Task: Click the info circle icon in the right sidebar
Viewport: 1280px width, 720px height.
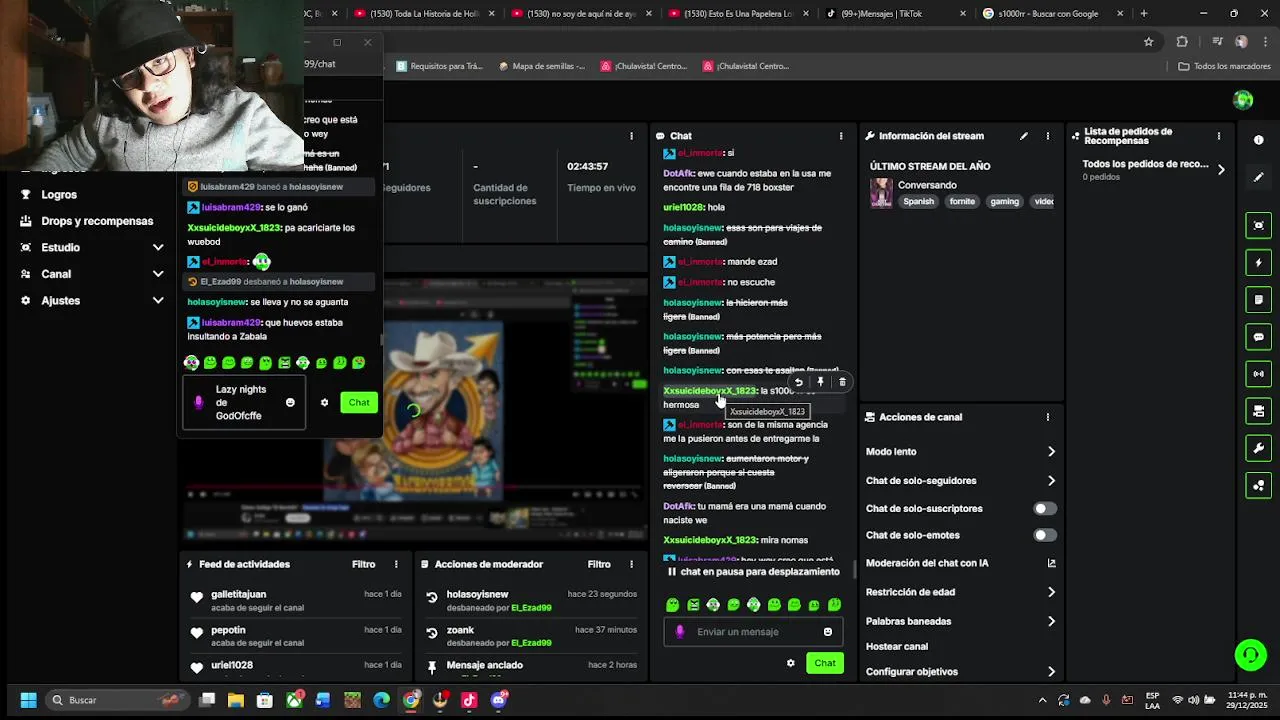Action: coord(1259,140)
